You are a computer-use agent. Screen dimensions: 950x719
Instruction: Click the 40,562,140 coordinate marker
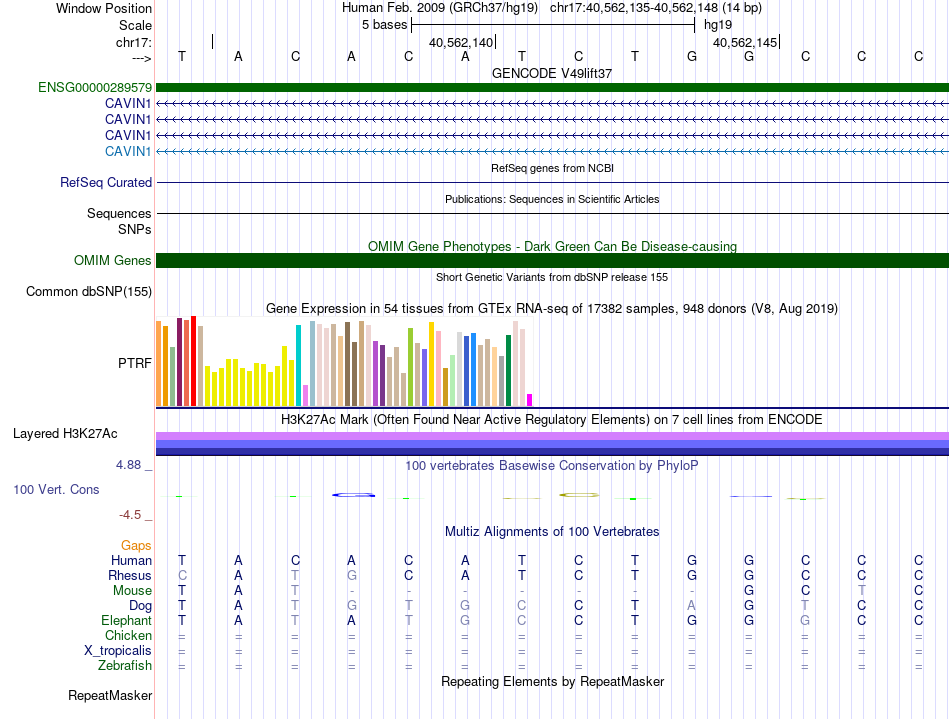click(x=461, y=42)
